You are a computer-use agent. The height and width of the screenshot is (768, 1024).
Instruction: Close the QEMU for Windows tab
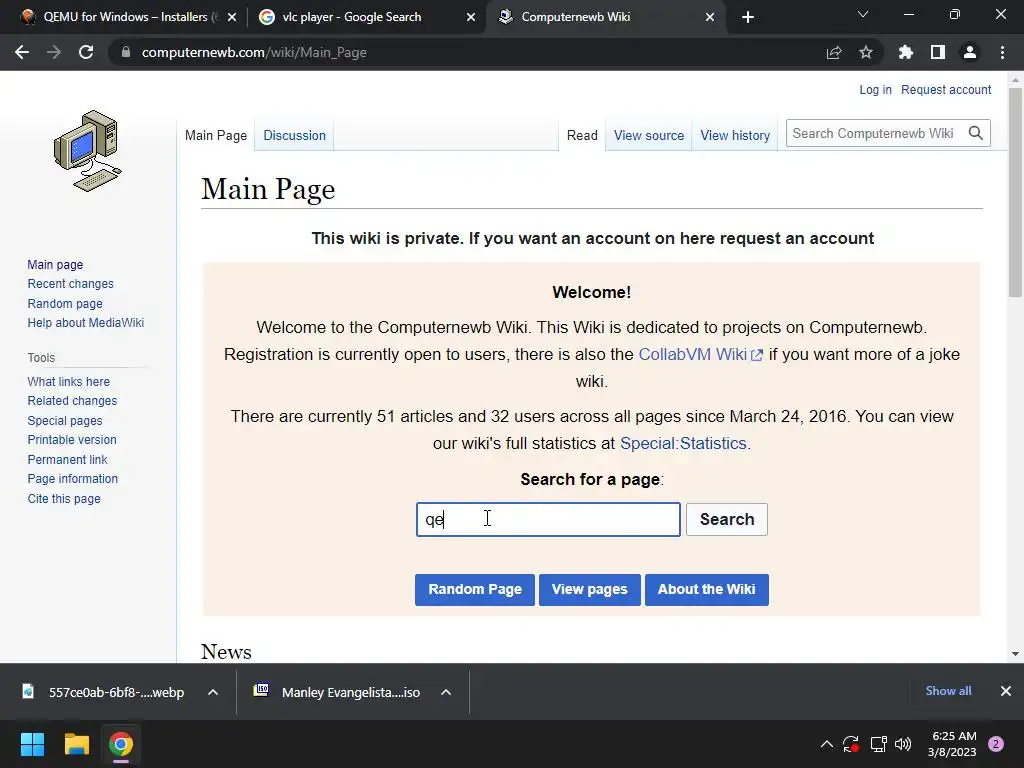point(232,17)
